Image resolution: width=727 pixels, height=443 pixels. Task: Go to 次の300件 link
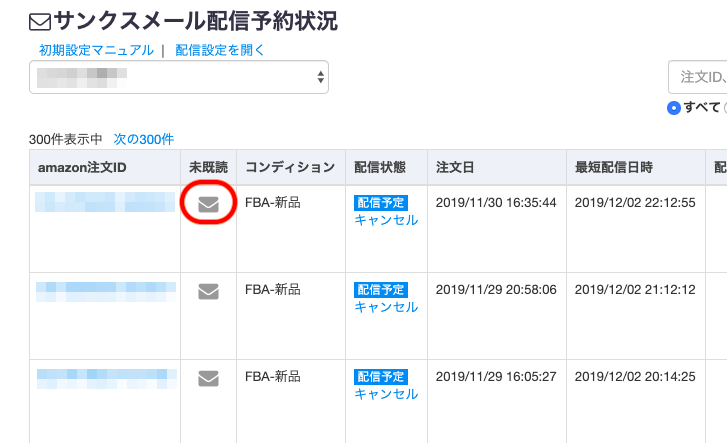[144, 139]
